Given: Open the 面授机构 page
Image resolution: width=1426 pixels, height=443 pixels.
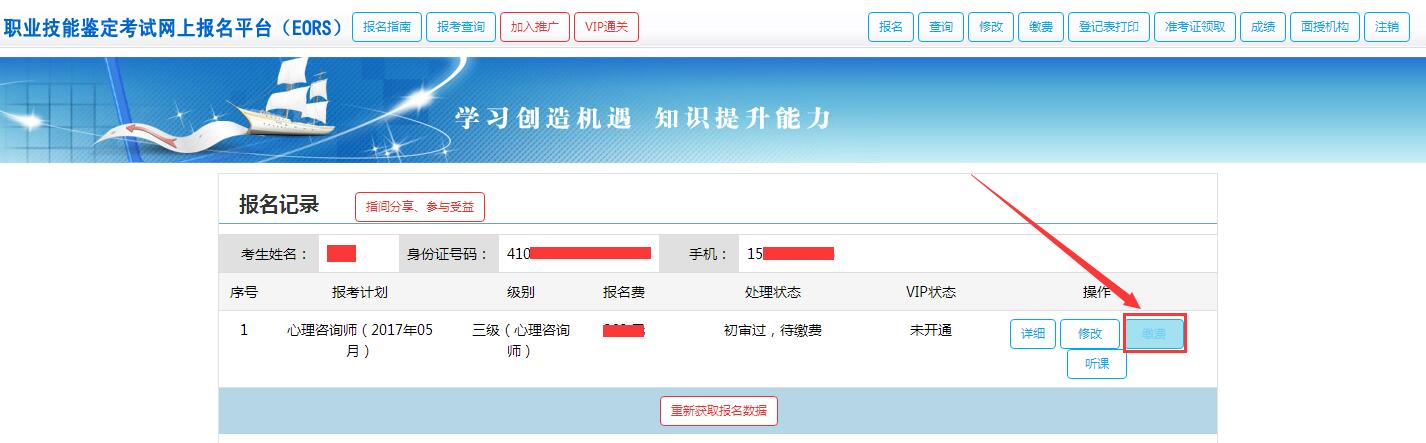Looking at the screenshot, I should coord(1325,27).
